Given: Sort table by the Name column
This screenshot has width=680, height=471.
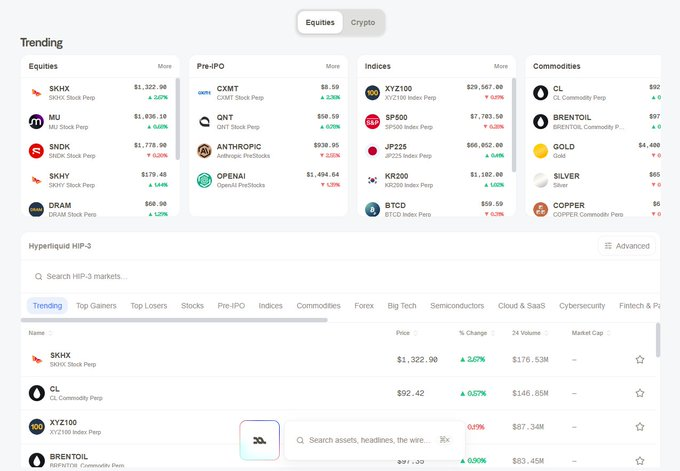Looking at the screenshot, I should [40, 333].
